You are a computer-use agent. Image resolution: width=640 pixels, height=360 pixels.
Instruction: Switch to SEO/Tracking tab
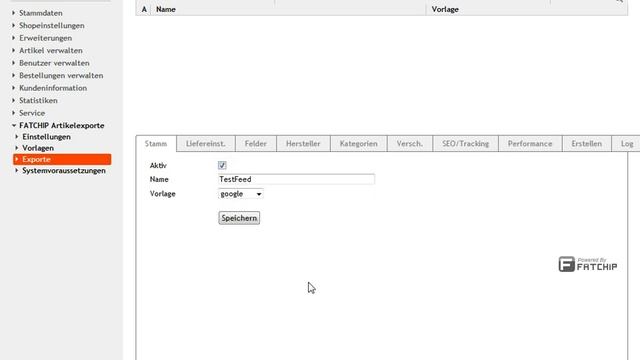[x=466, y=144]
